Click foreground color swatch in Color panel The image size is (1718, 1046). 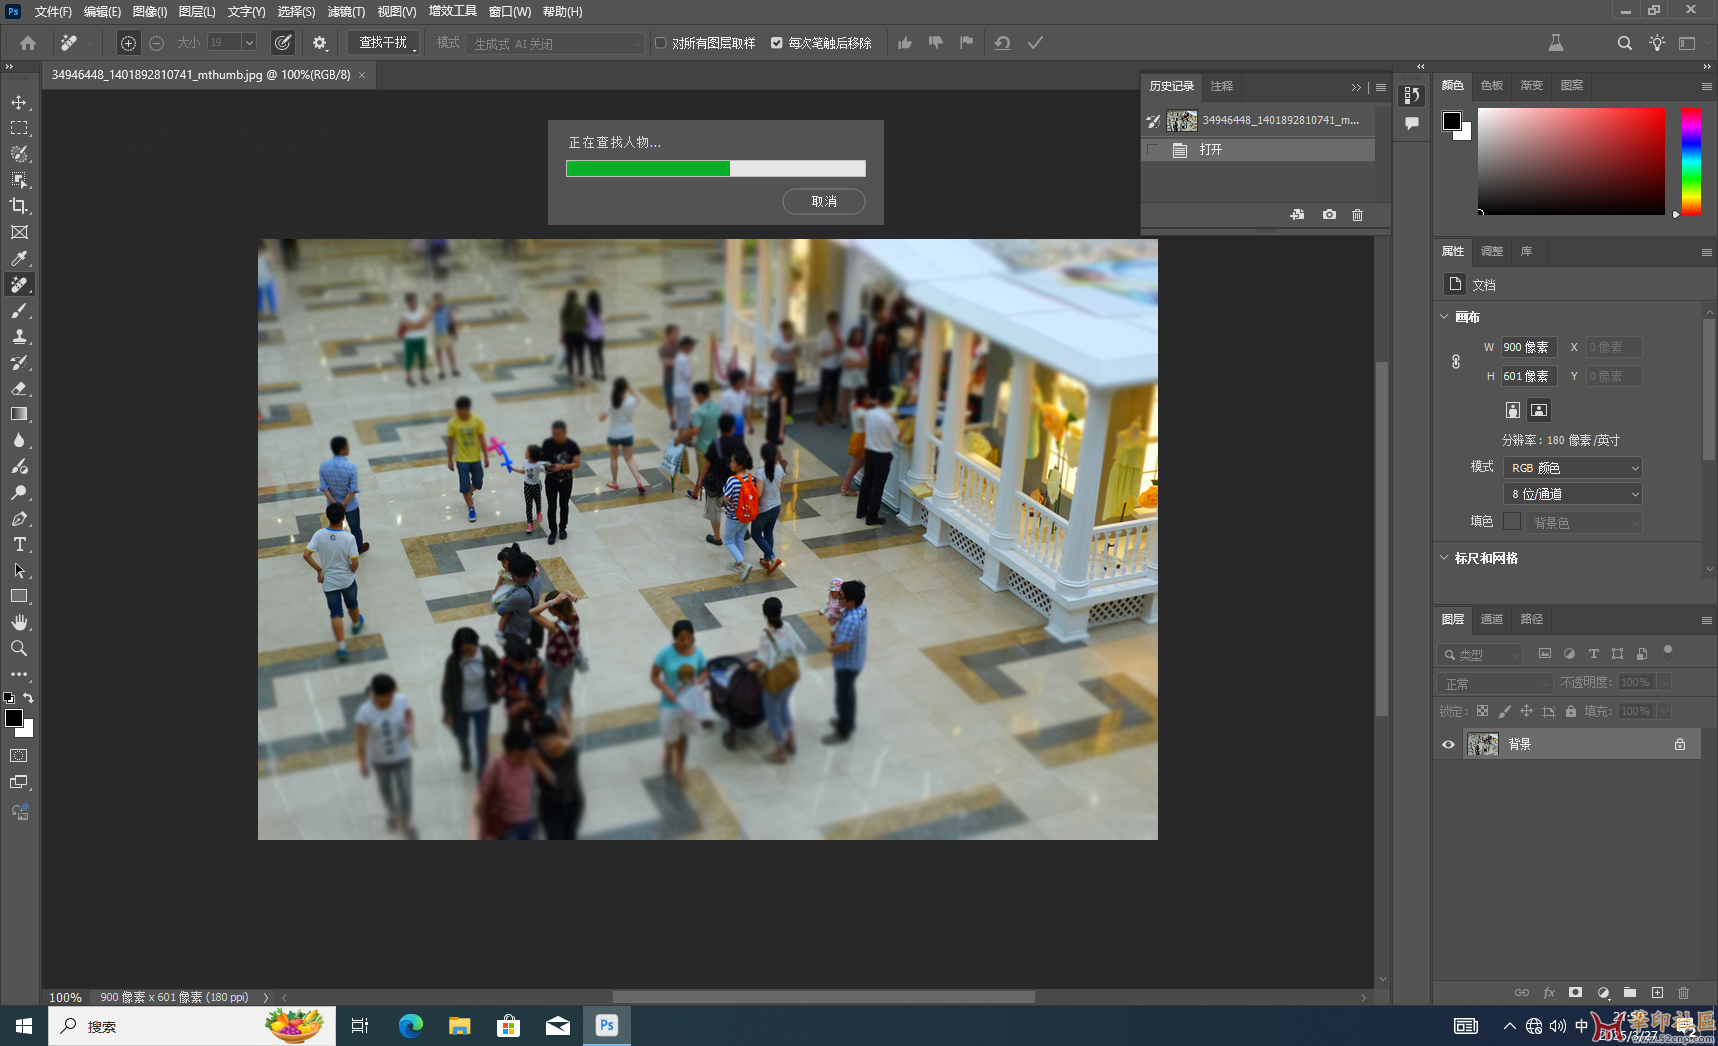click(x=1452, y=121)
